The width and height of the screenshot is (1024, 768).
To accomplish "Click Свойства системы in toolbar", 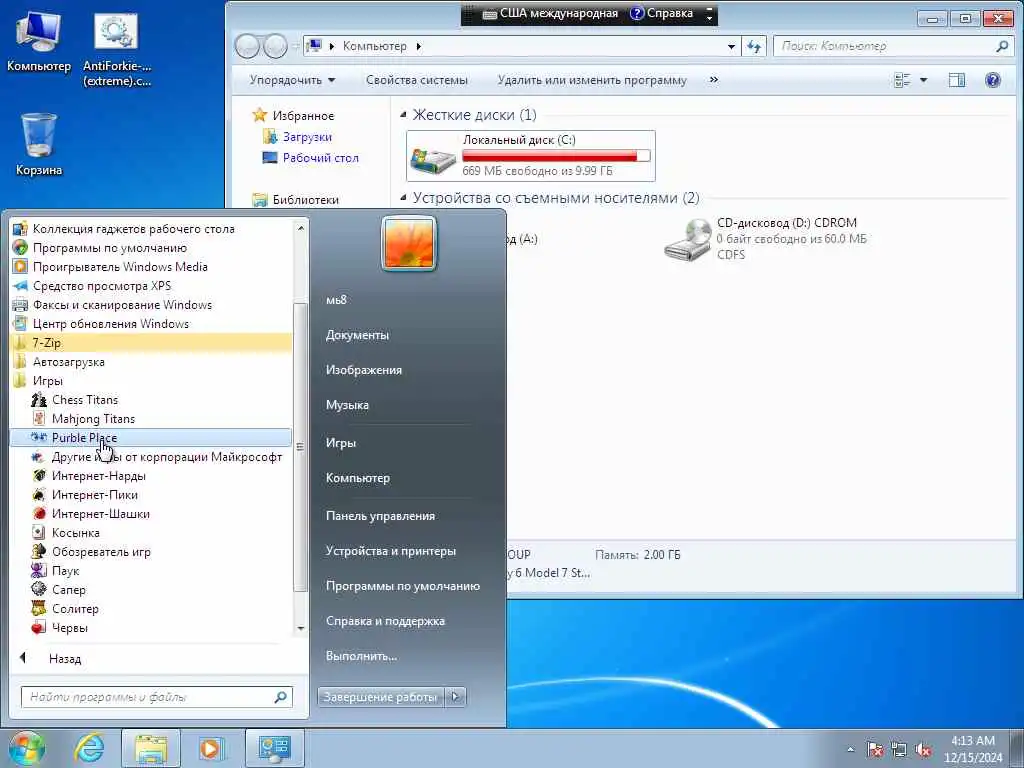I will tap(417, 80).
